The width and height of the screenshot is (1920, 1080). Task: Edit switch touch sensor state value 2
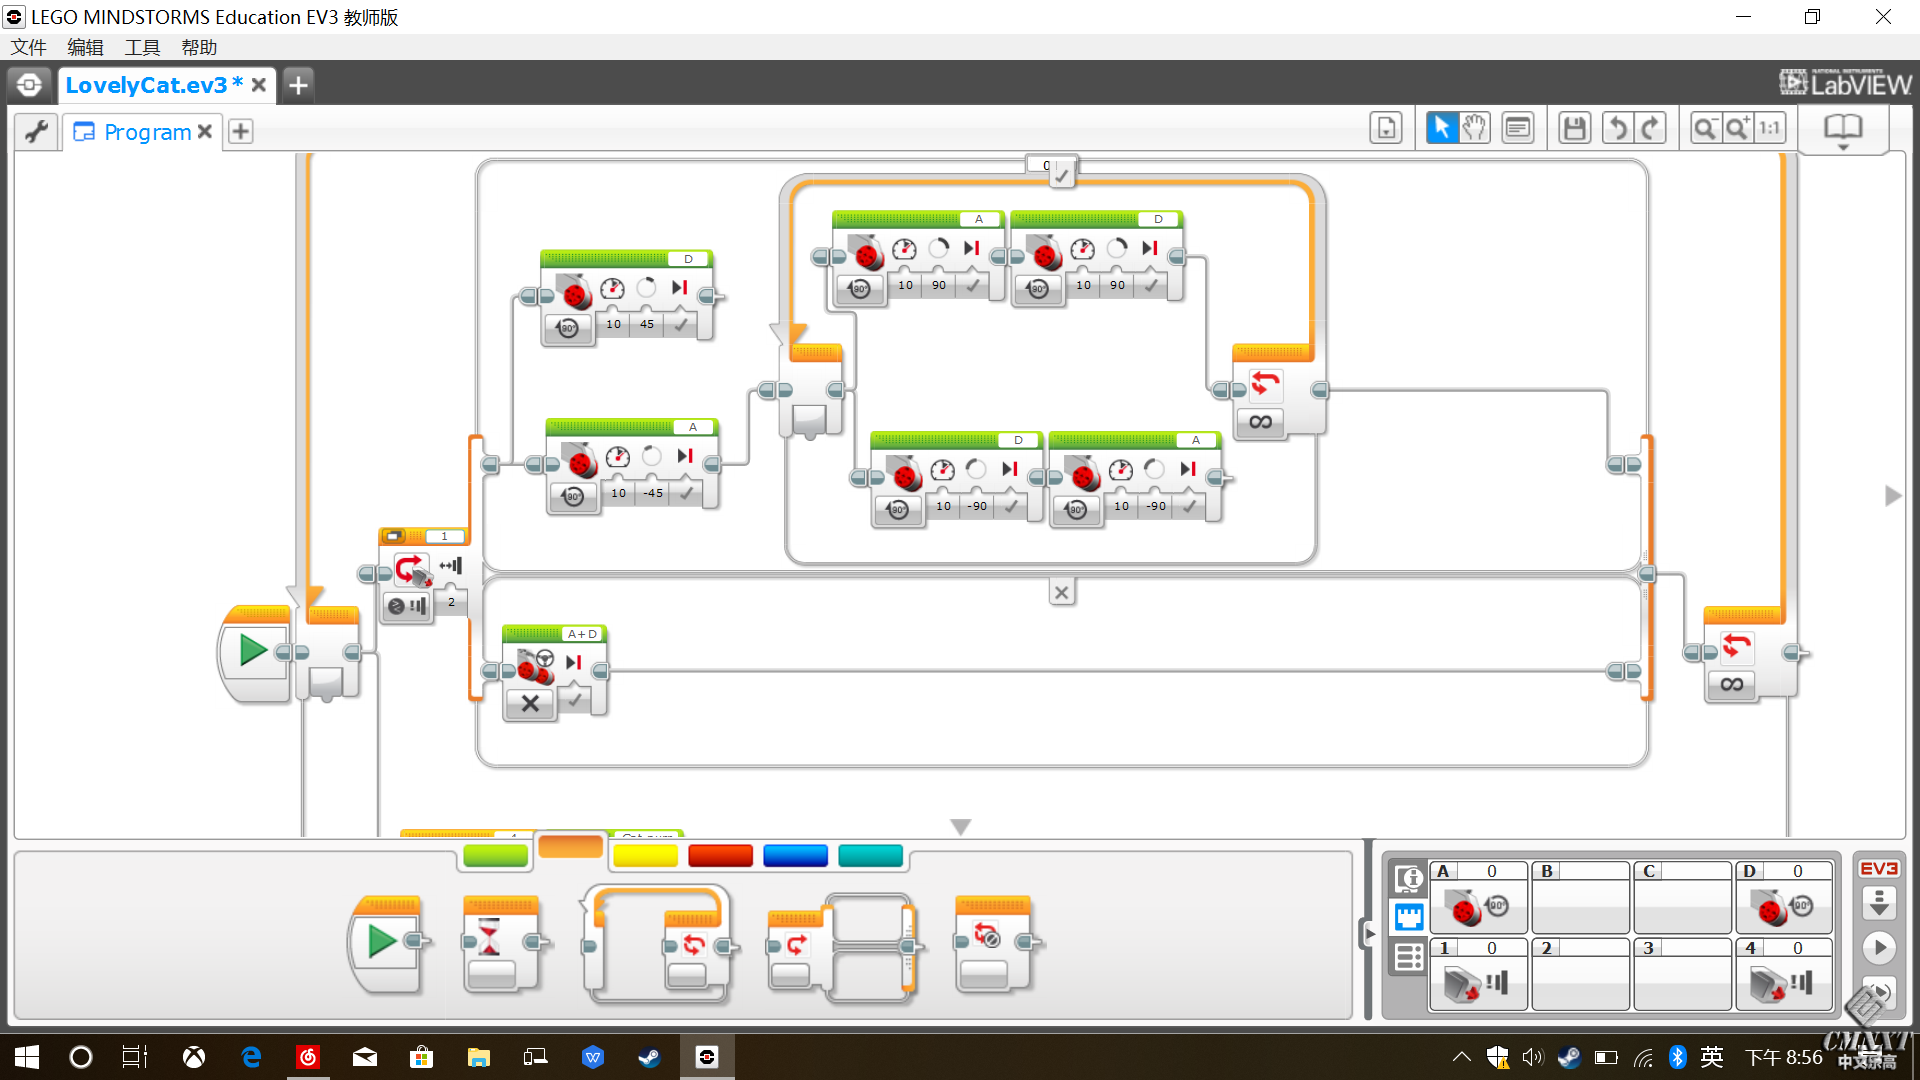point(452,602)
